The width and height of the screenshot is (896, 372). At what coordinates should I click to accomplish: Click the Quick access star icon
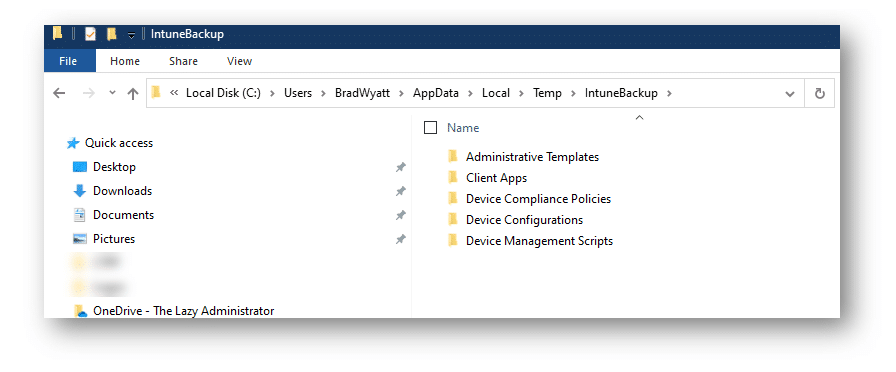[73, 143]
